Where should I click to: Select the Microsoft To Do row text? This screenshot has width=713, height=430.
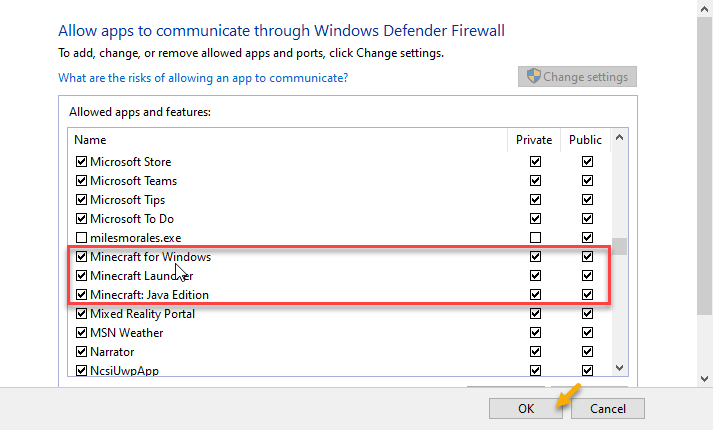point(132,219)
